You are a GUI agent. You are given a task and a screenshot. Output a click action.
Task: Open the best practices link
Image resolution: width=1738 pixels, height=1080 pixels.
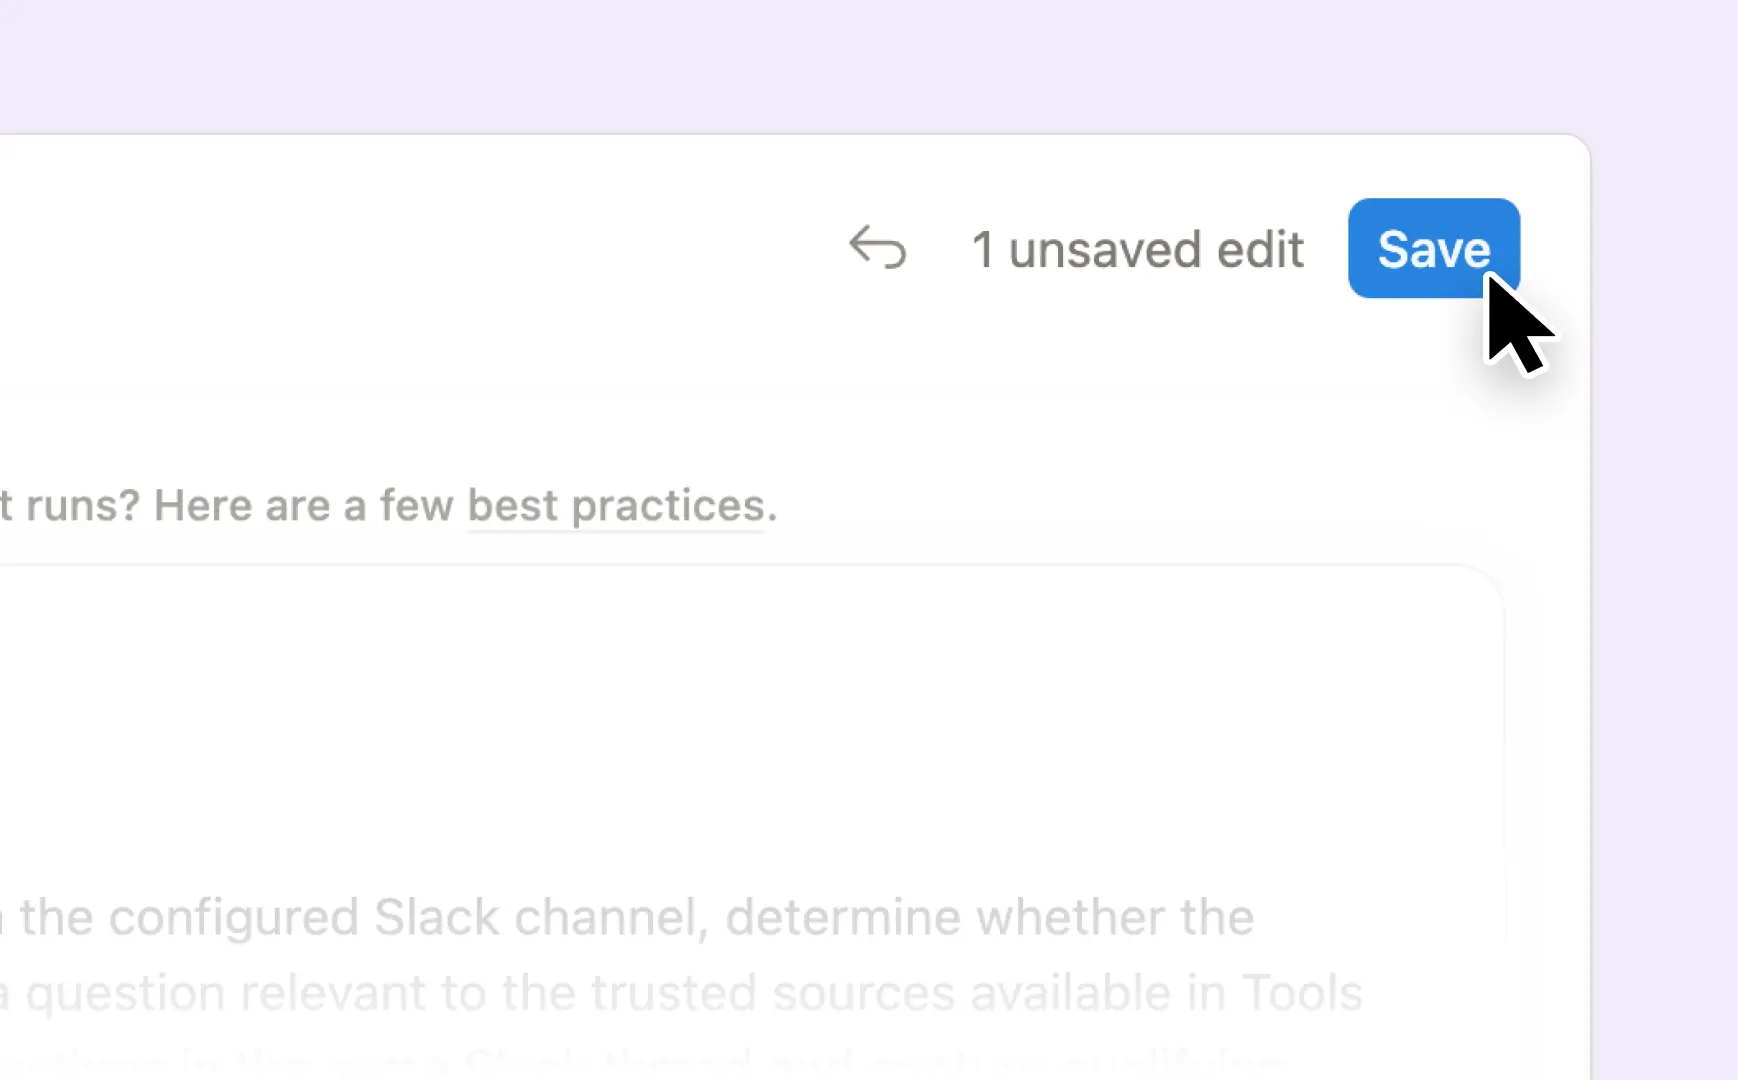coord(616,506)
